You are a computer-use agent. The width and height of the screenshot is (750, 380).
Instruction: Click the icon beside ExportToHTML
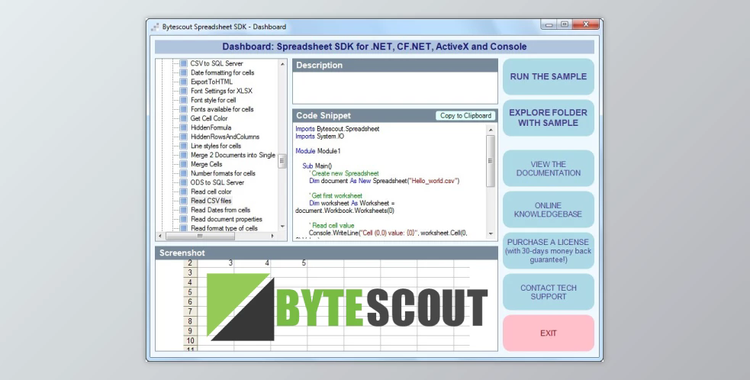[x=184, y=82]
